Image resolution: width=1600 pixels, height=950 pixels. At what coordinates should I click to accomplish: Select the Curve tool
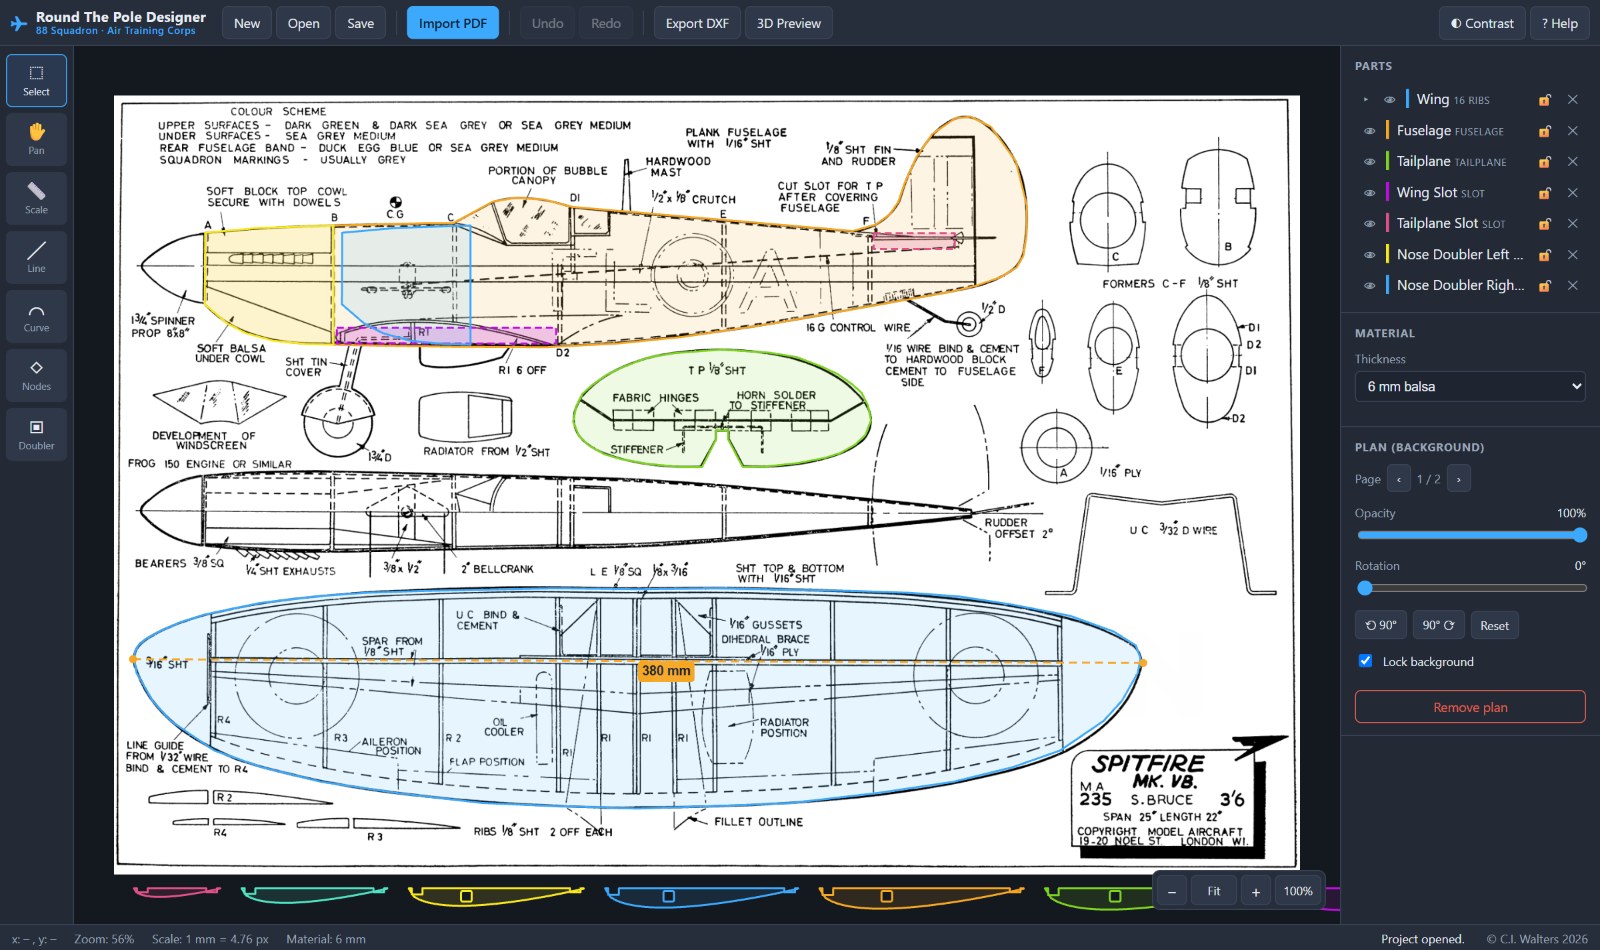(36, 316)
